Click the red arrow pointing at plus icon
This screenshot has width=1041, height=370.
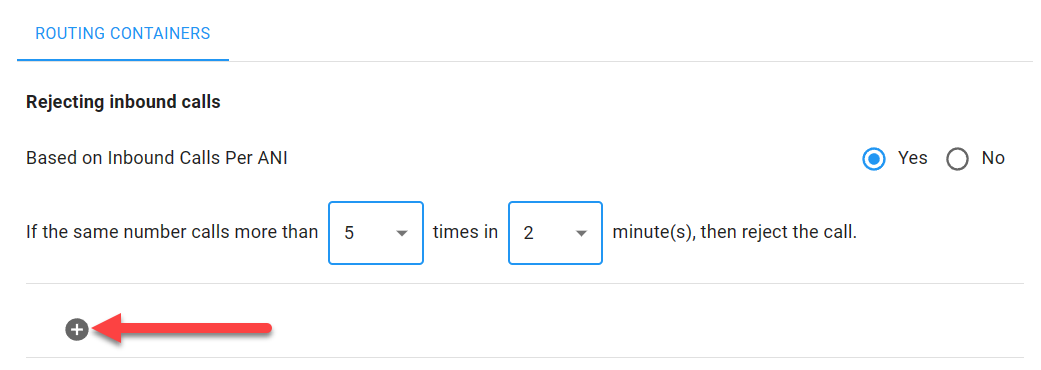[x=182, y=328]
